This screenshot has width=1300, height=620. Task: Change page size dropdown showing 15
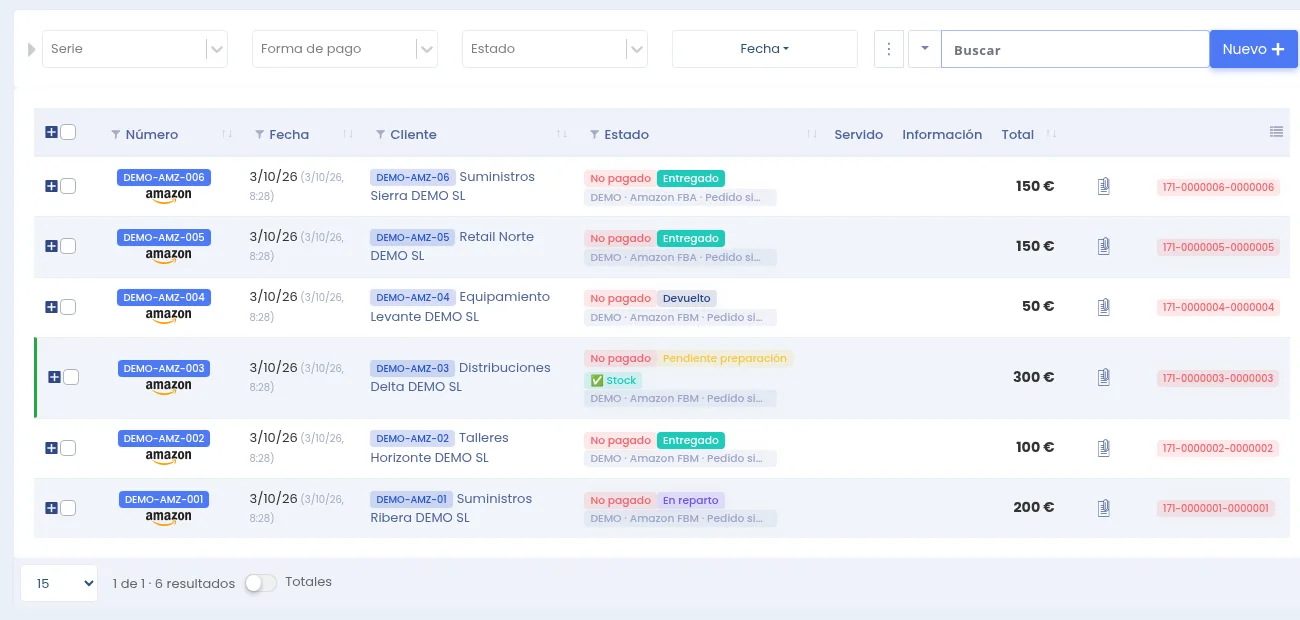[x=59, y=583]
